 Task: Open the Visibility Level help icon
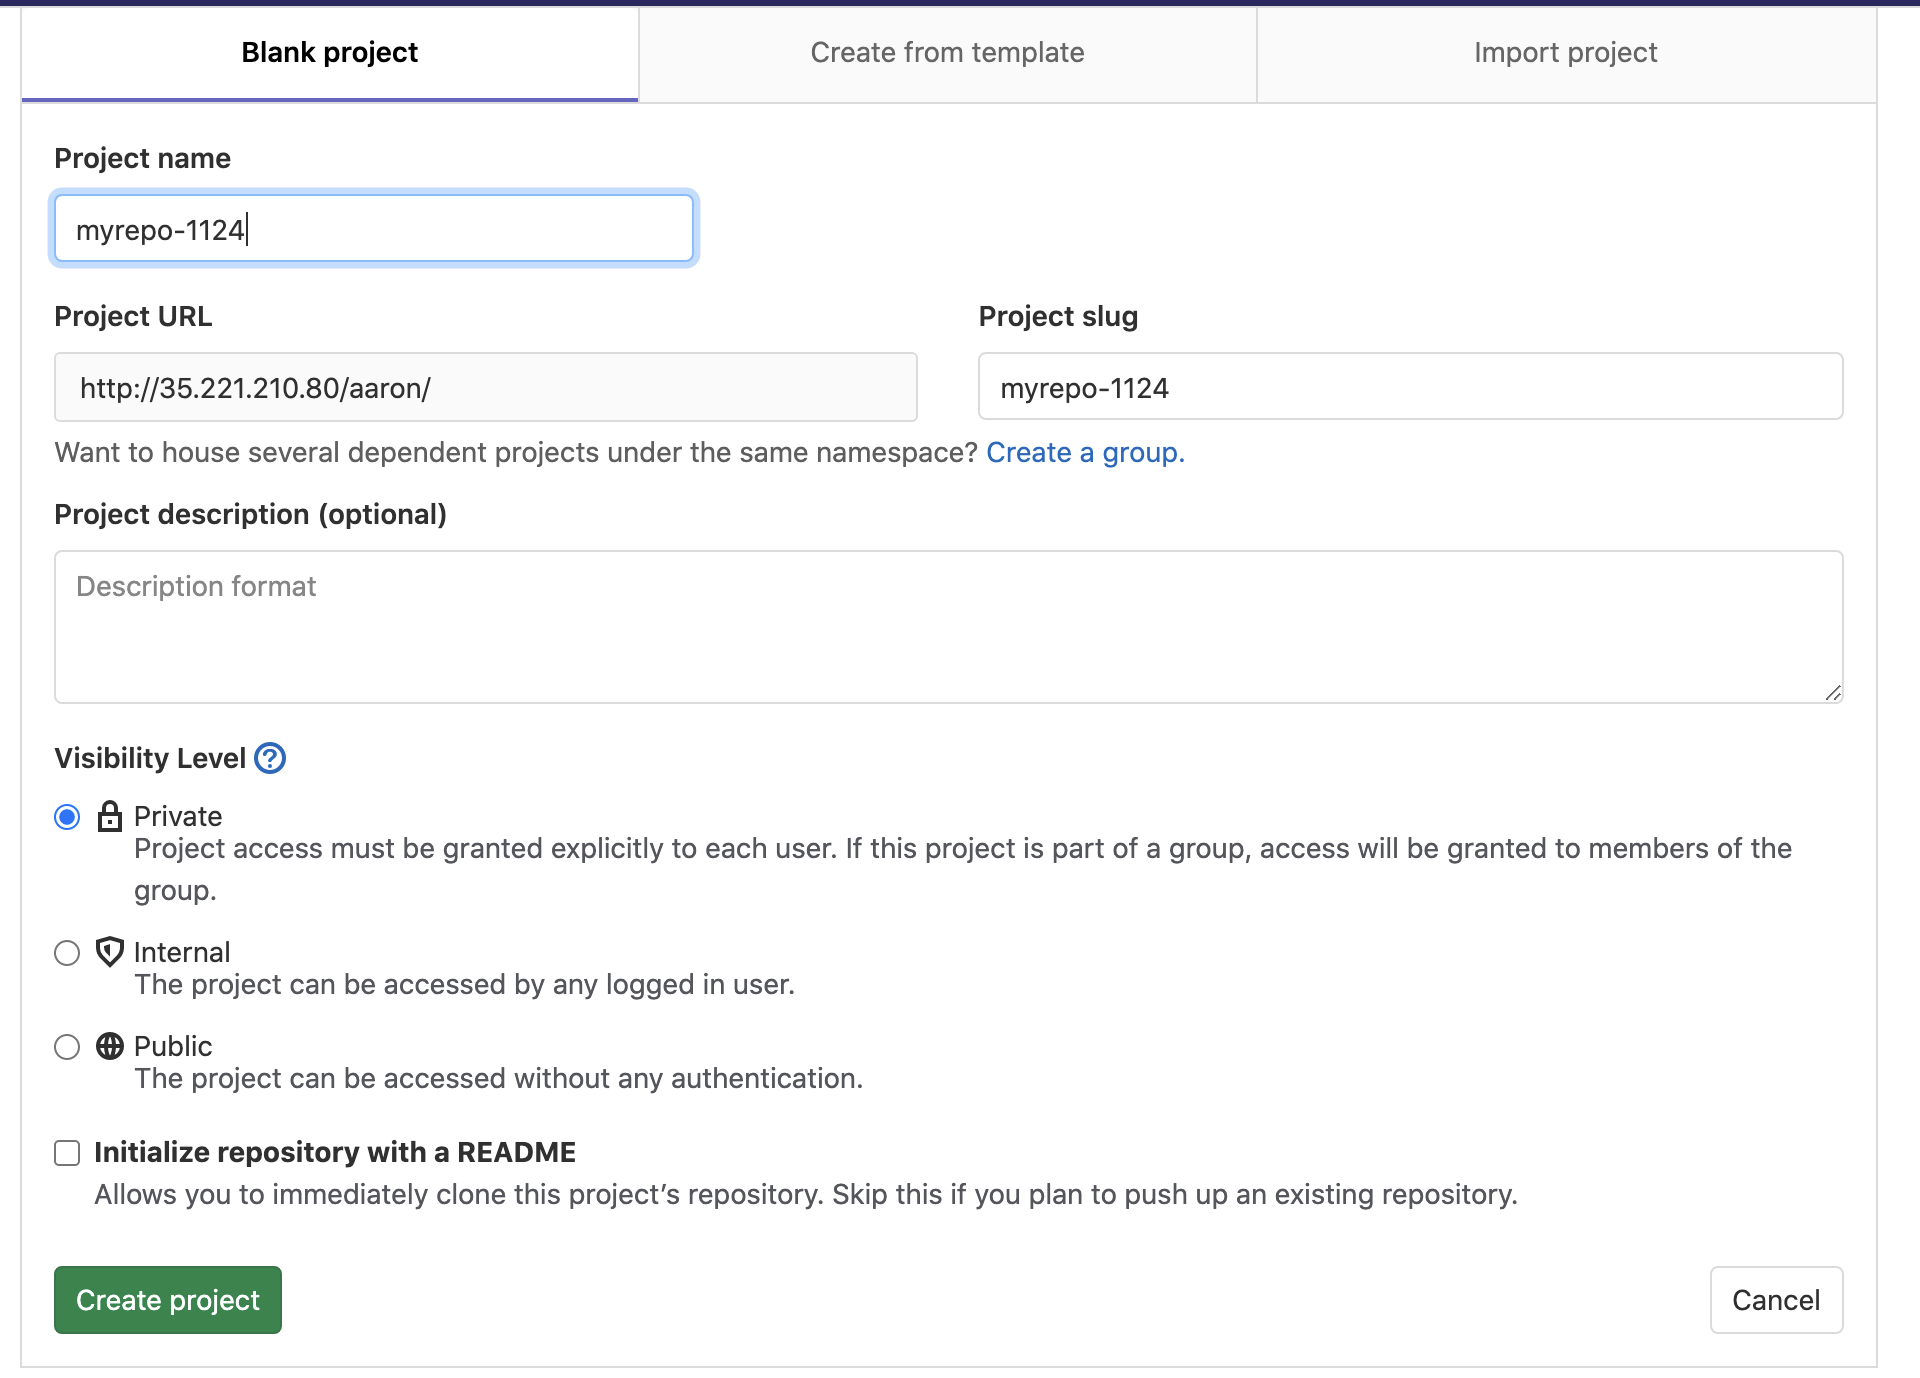point(269,758)
